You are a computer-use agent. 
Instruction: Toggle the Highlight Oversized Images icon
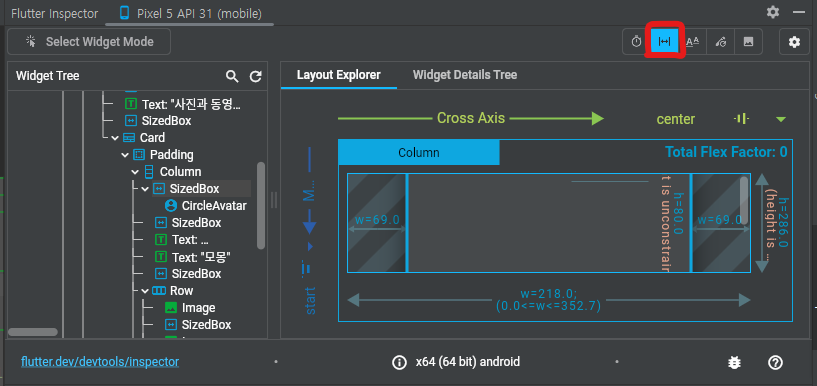[x=748, y=42]
